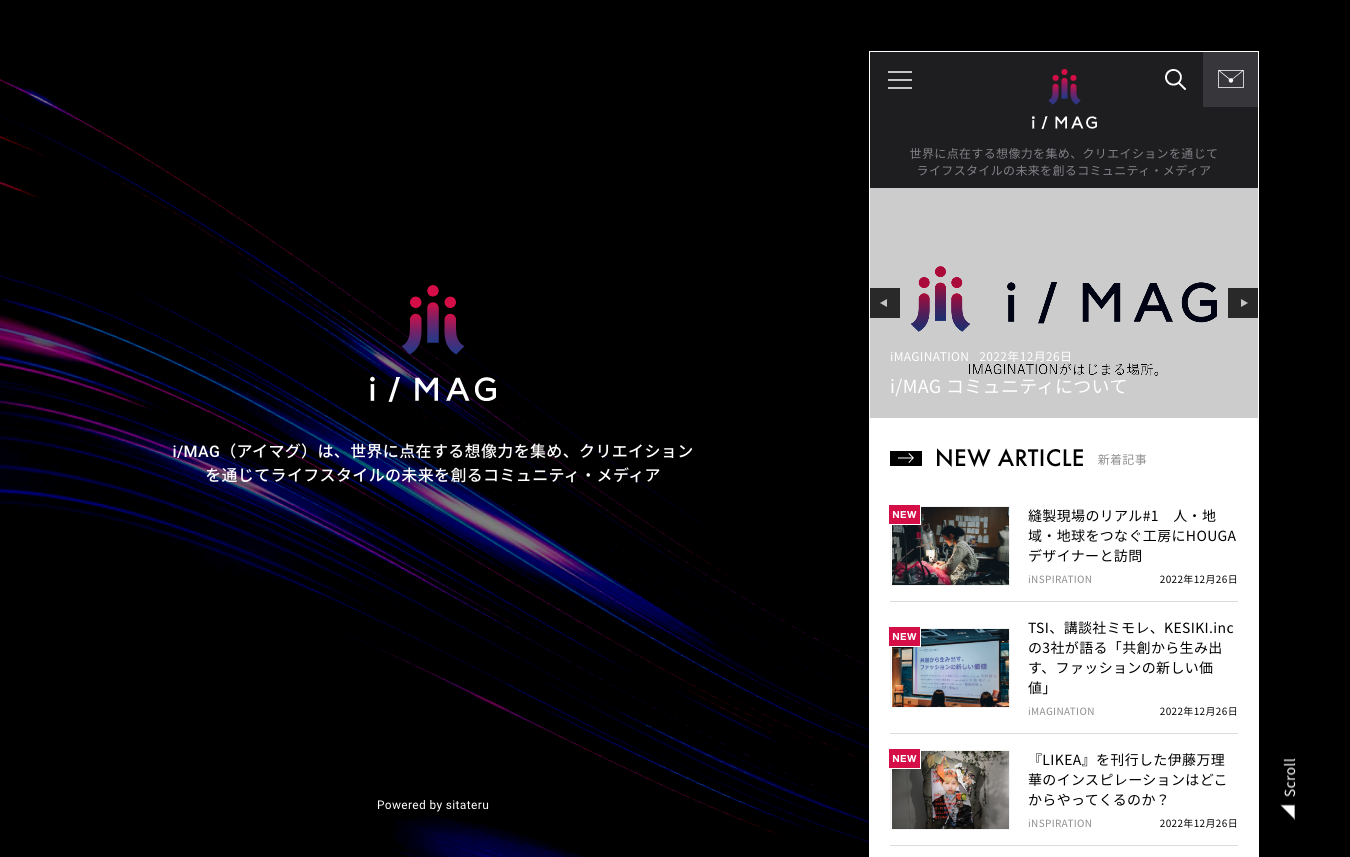Click the NEW ARTICLE arrow icon
The width and height of the screenshot is (1350, 857).
(x=905, y=458)
